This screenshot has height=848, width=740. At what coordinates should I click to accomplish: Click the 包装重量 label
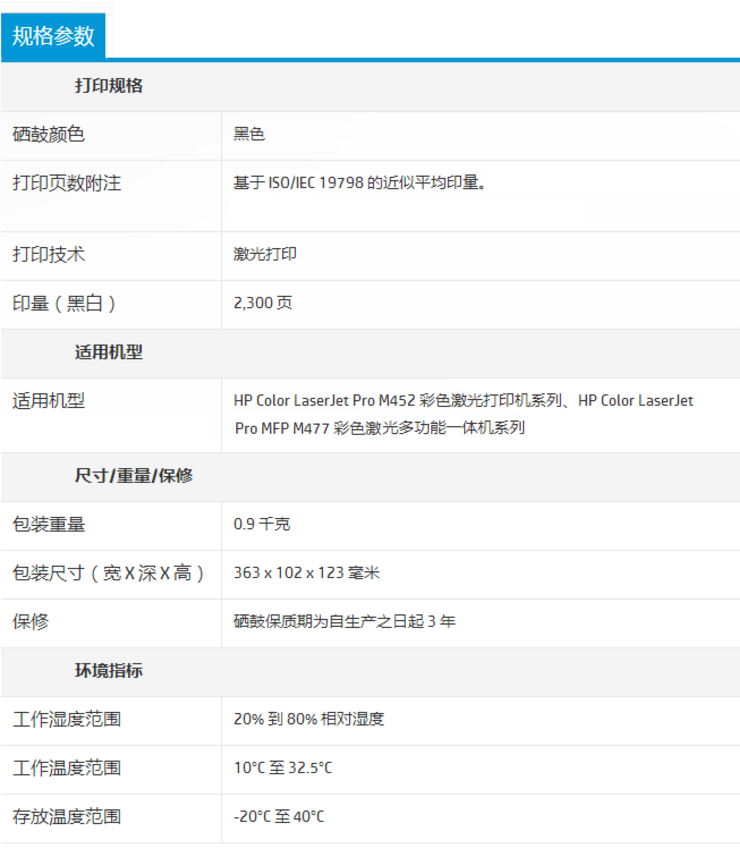pos(49,524)
